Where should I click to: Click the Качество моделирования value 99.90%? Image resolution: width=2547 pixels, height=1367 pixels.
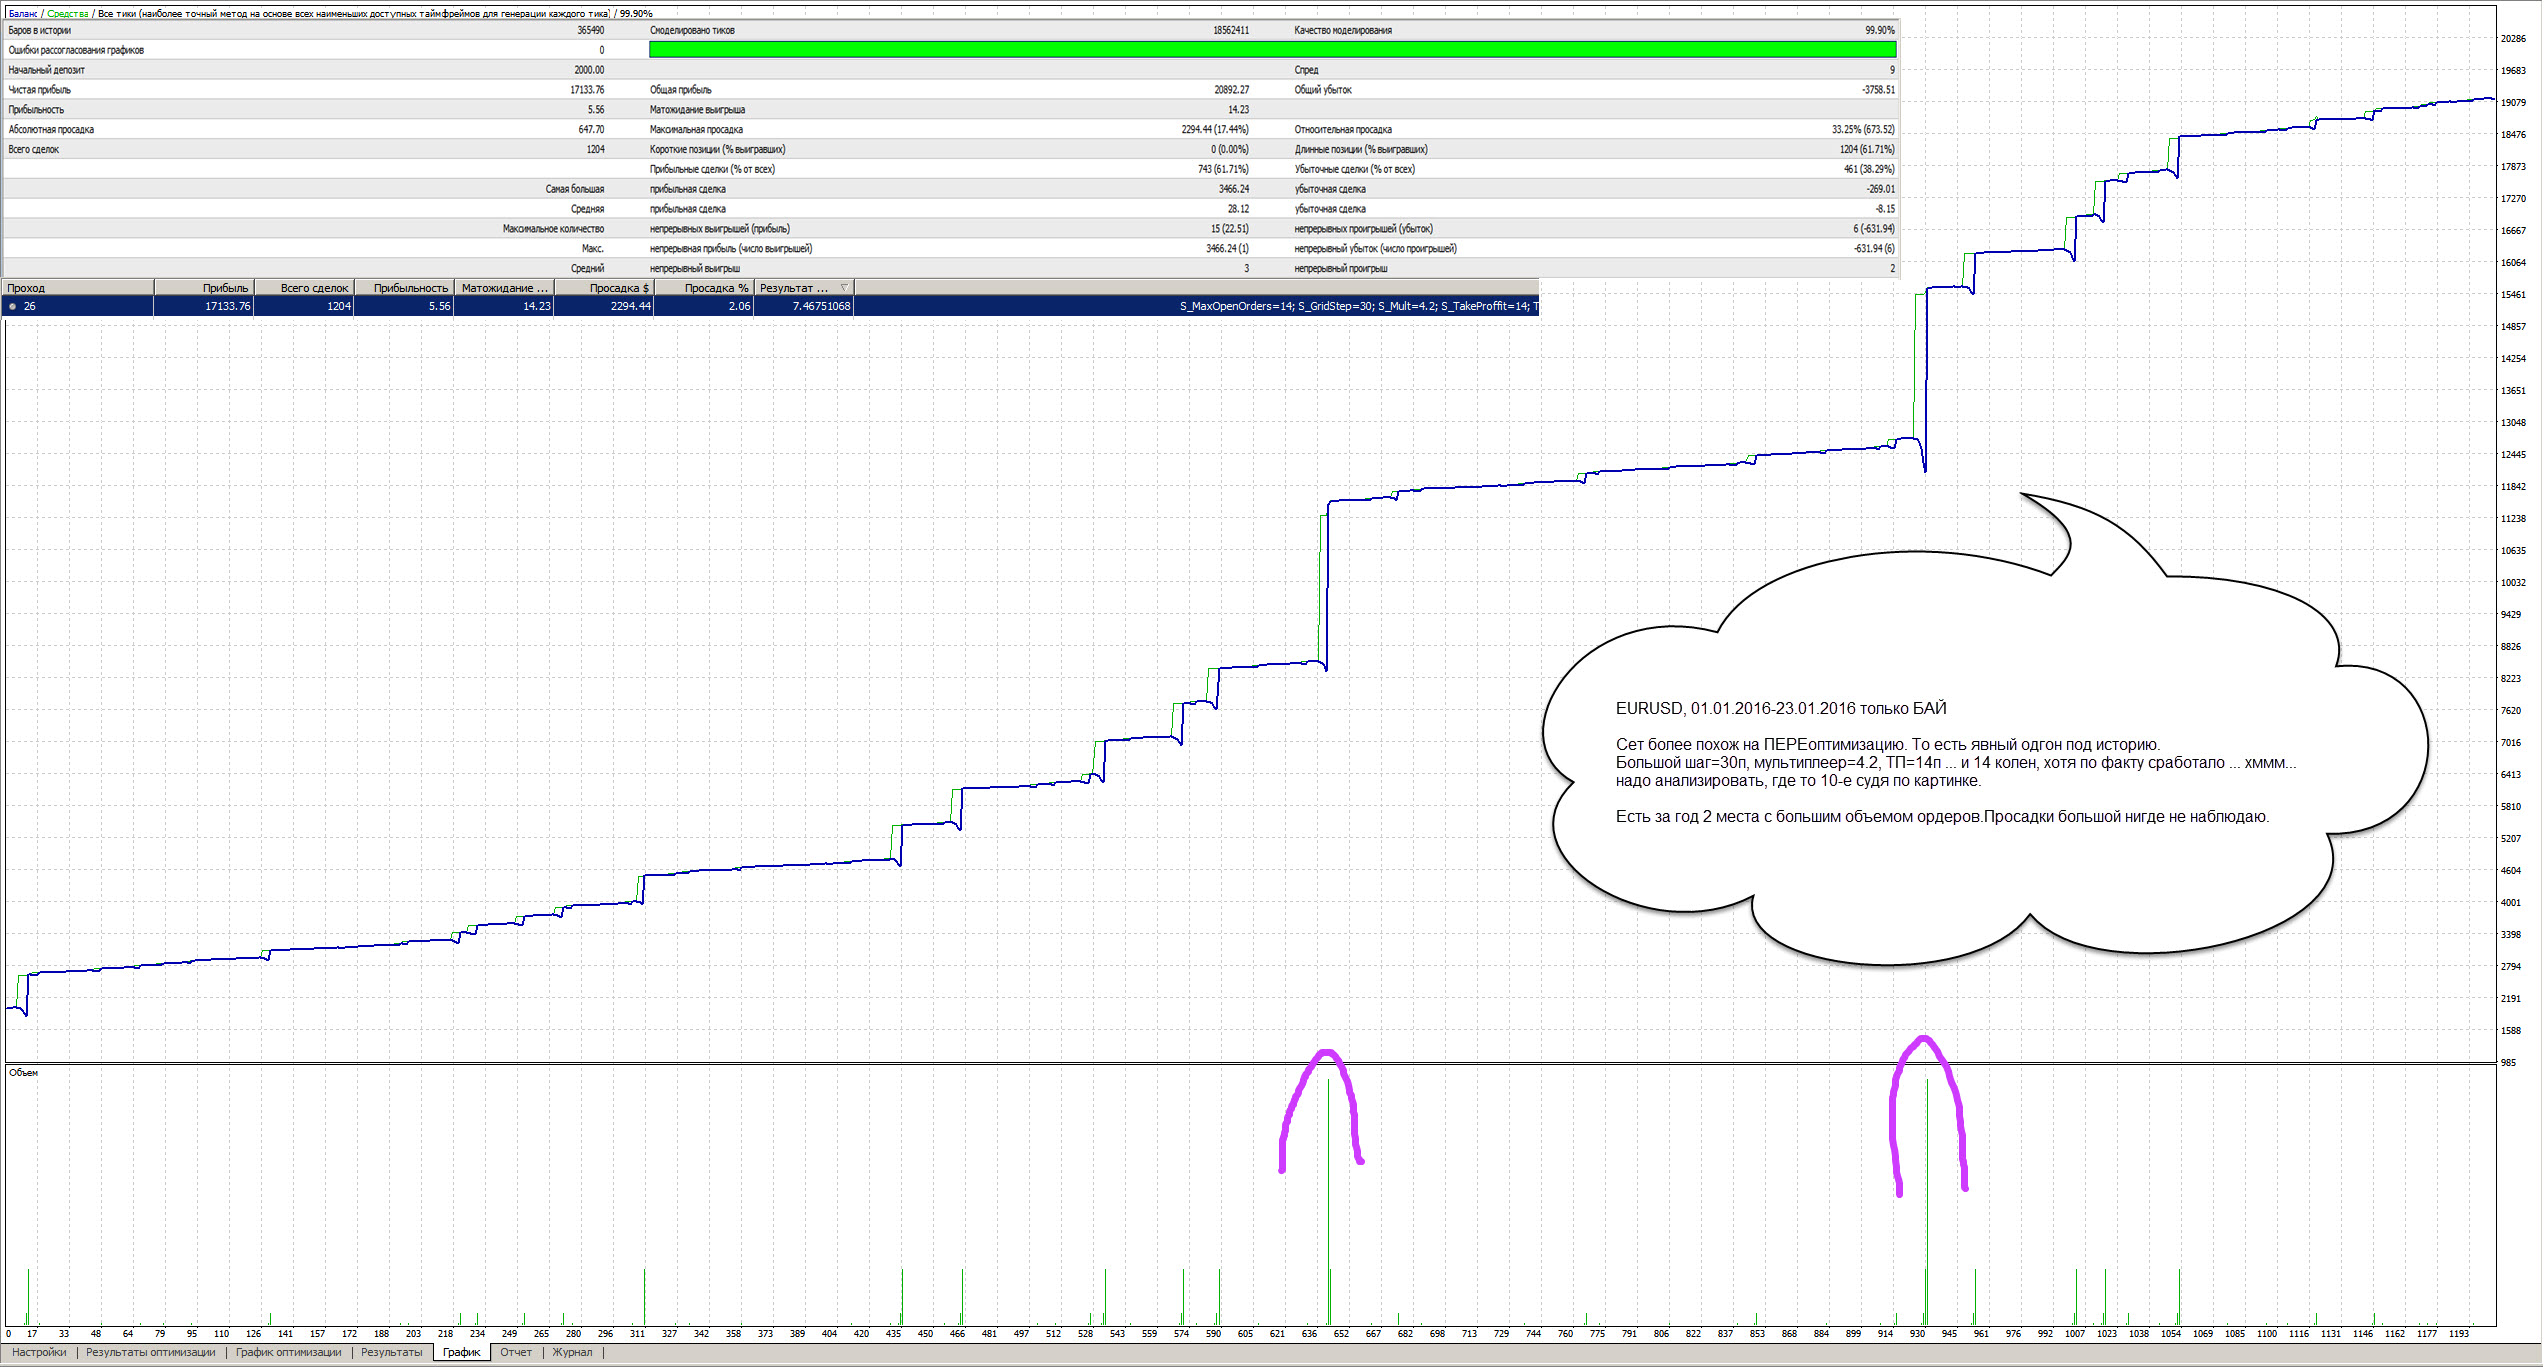pos(1880,30)
